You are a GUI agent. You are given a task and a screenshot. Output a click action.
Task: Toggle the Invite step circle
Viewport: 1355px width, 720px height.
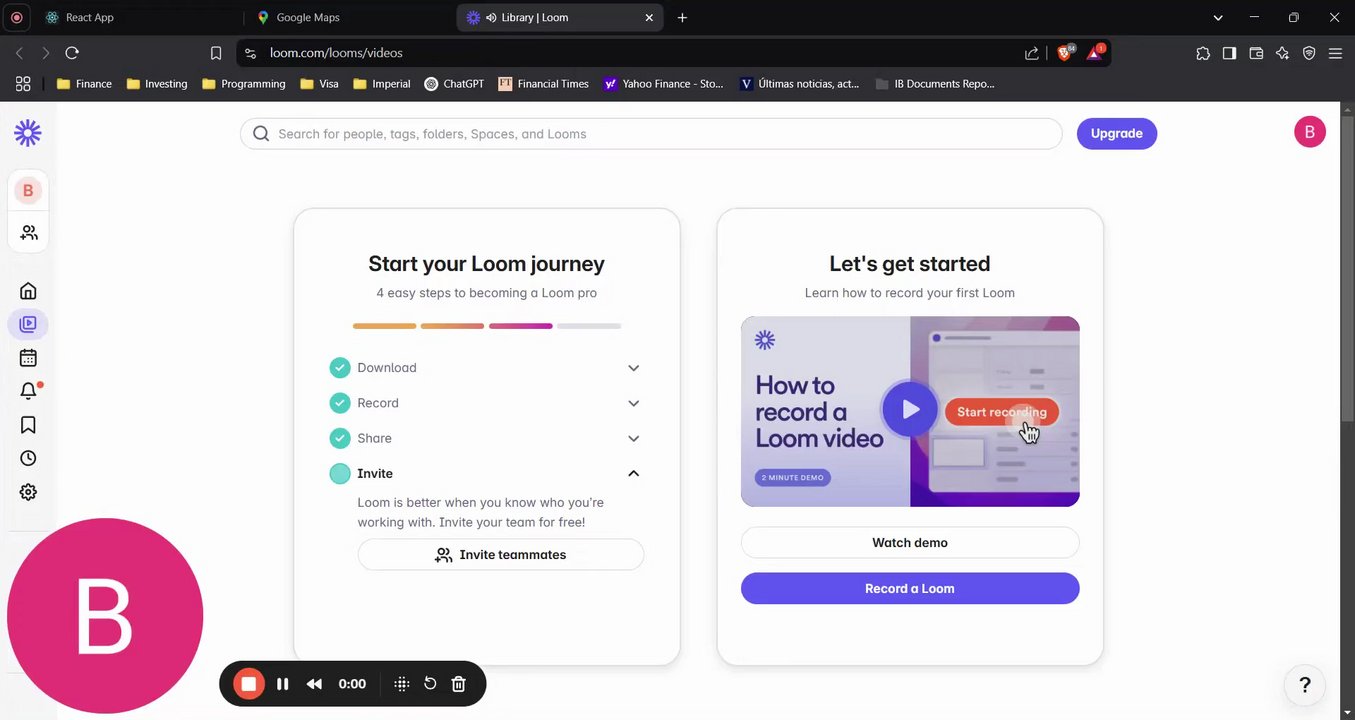340,473
